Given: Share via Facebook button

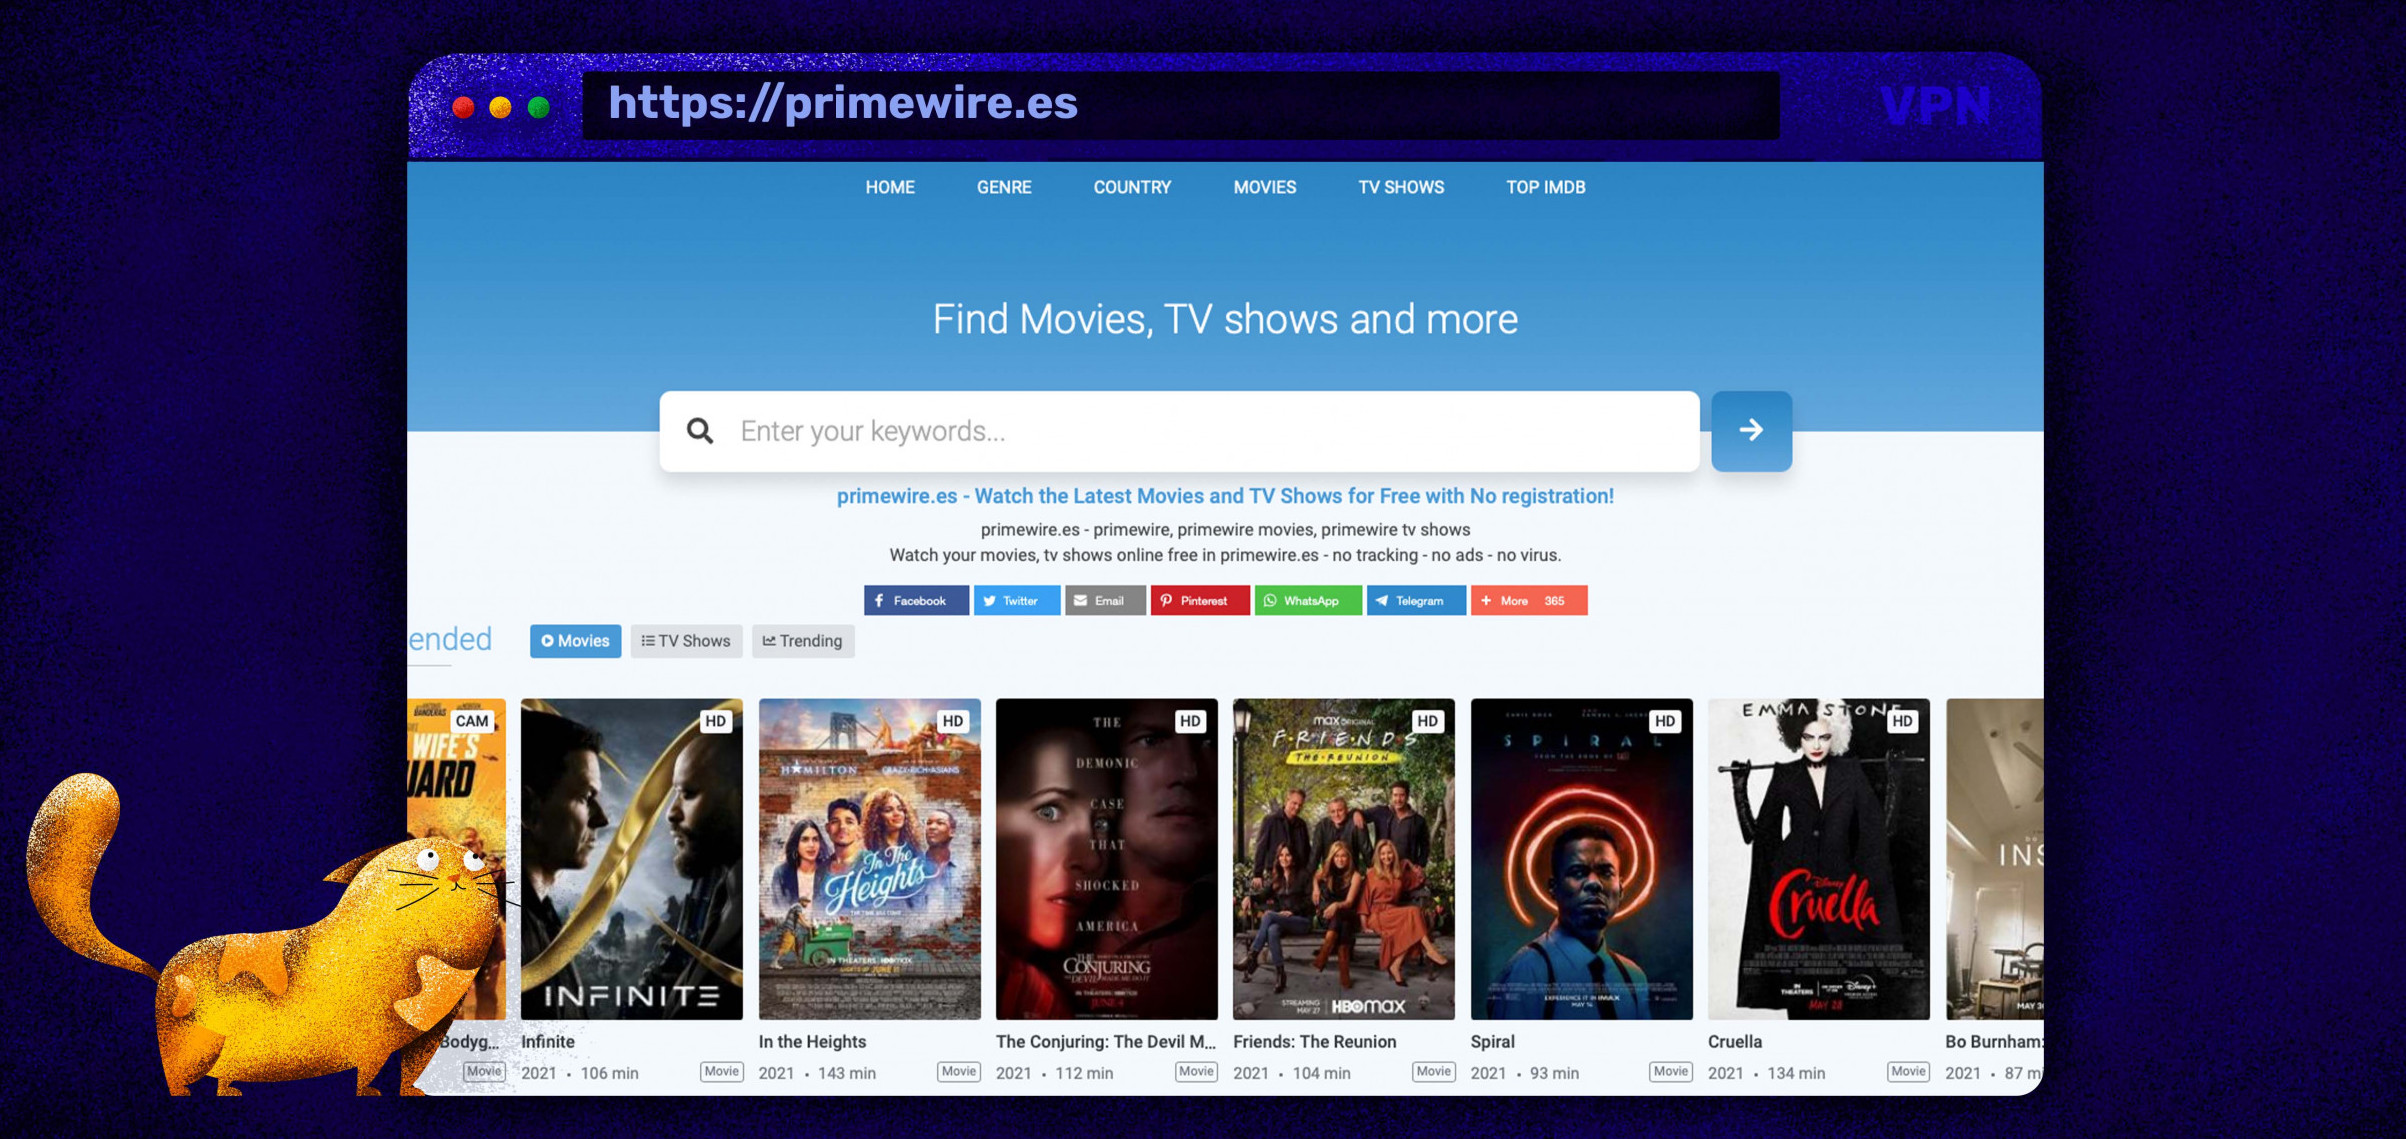Looking at the screenshot, I should pyautogui.click(x=916, y=600).
